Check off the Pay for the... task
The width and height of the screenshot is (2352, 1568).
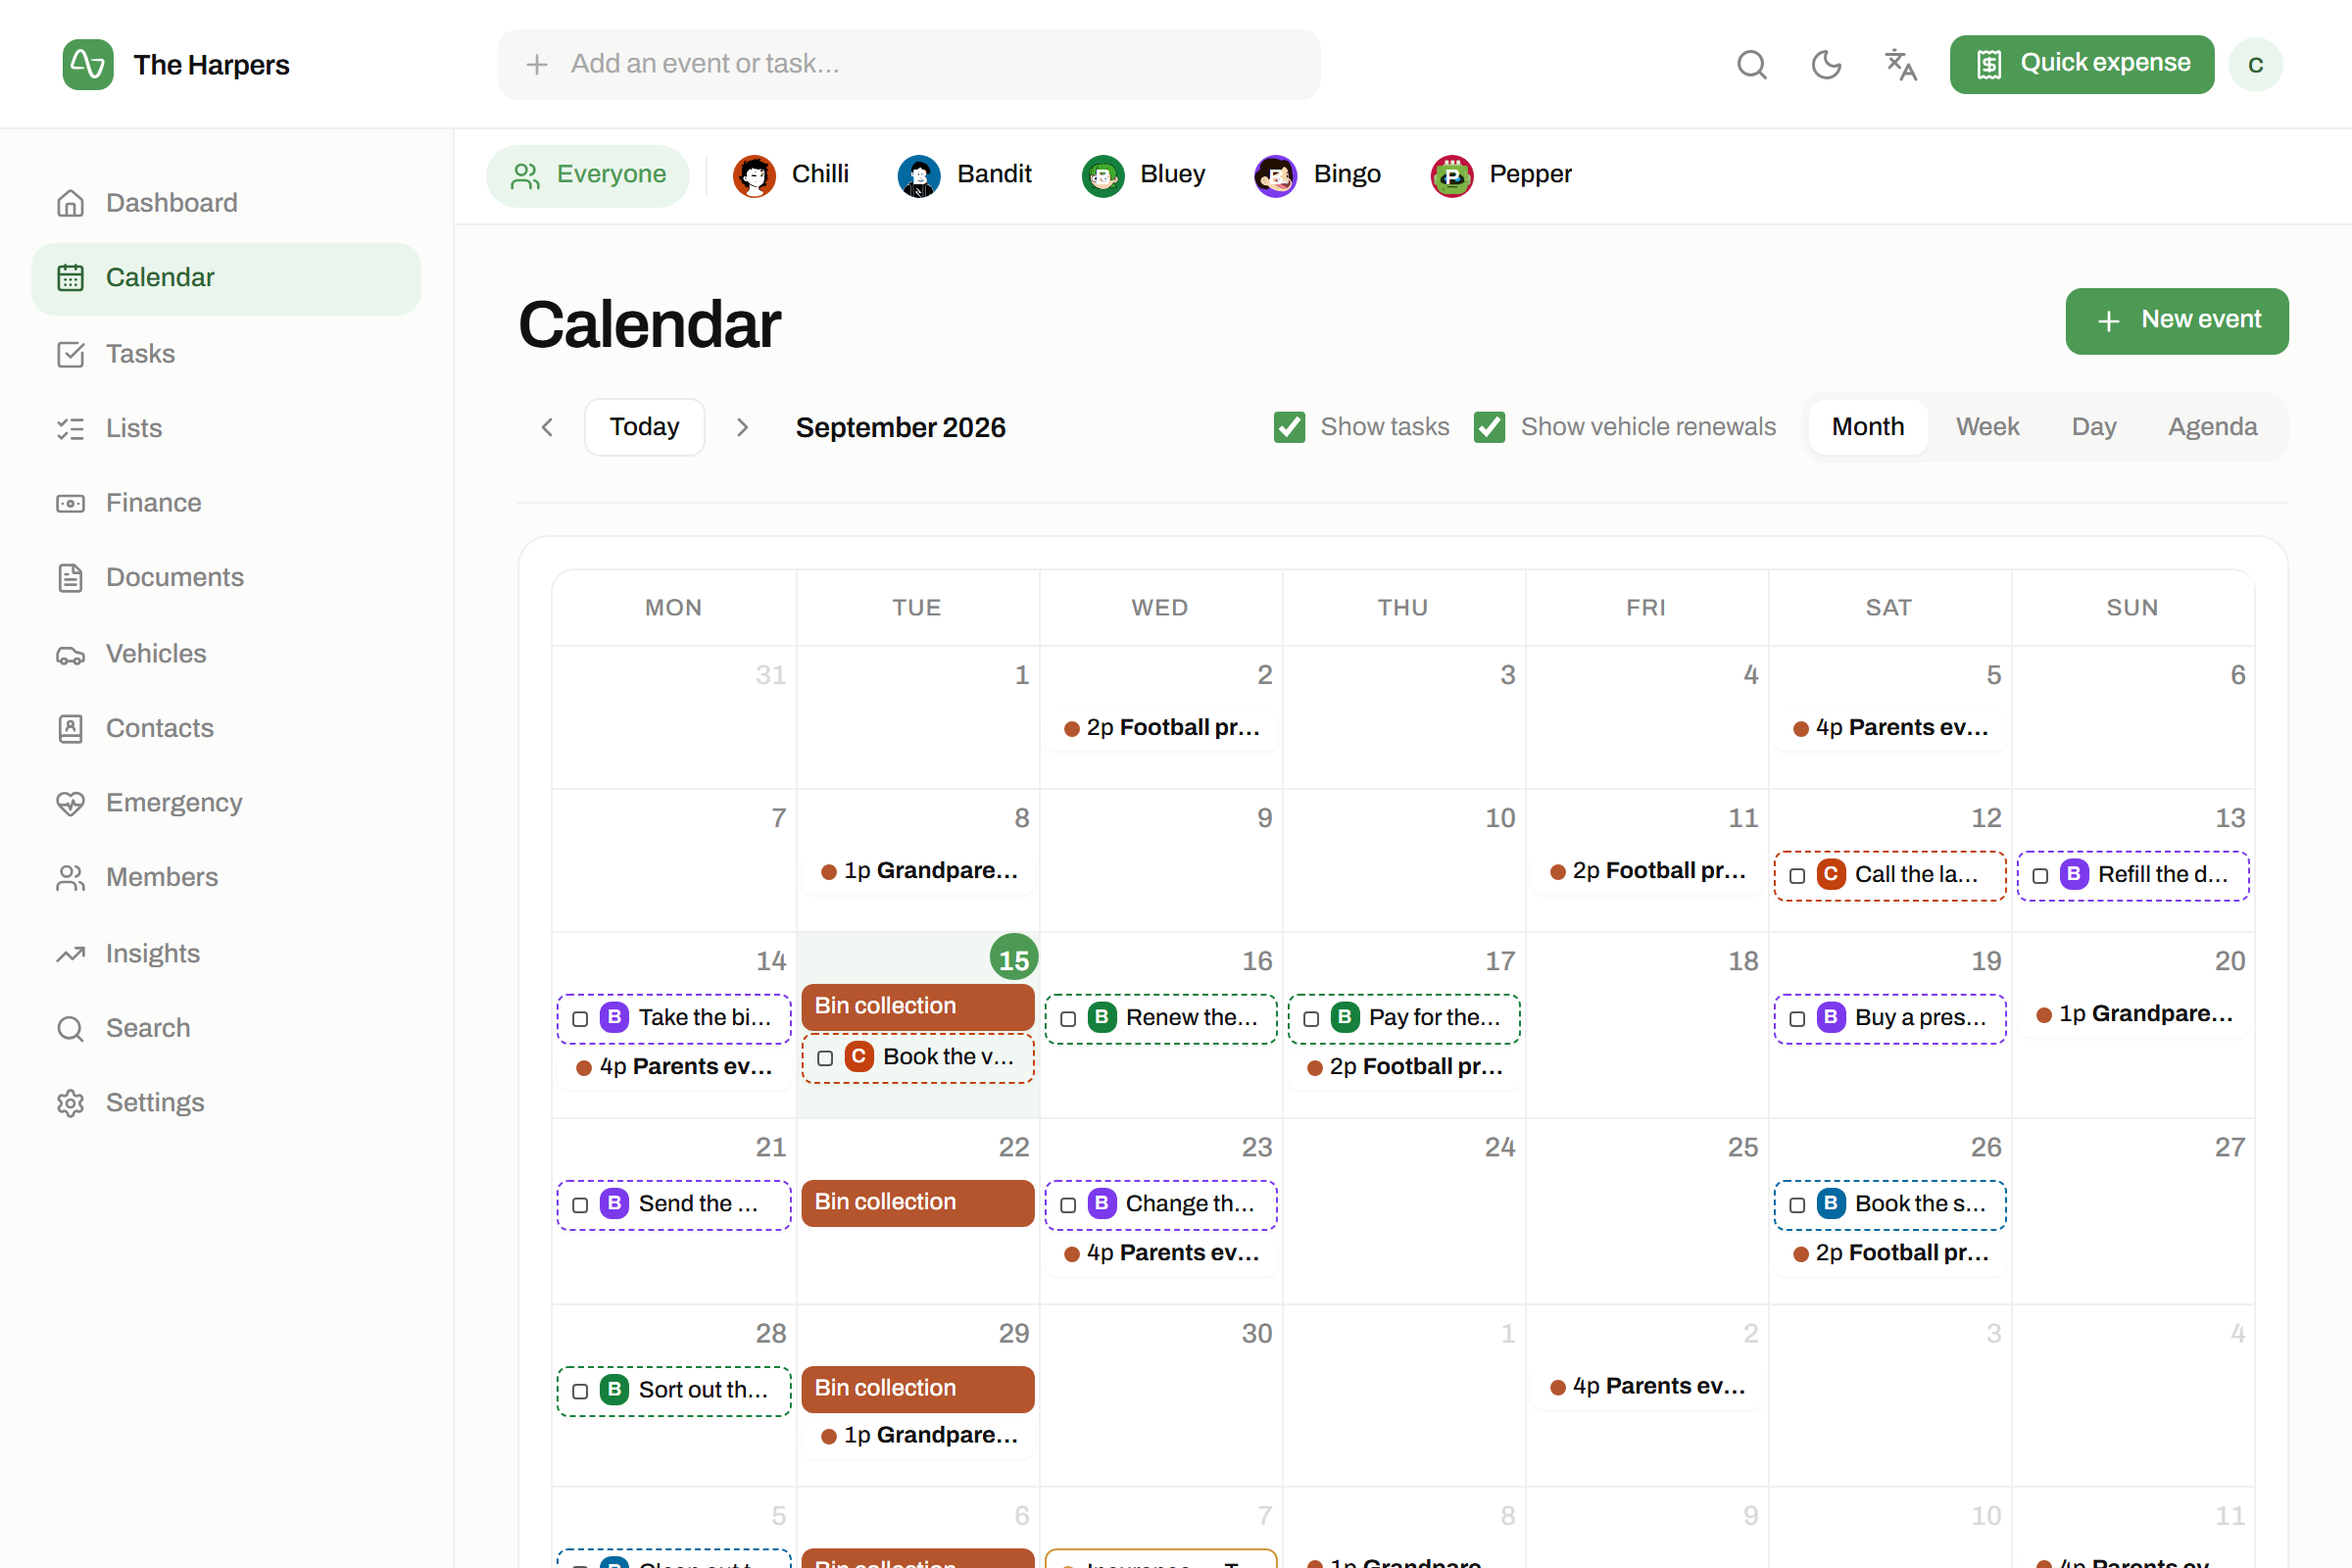pyautogui.click(x=1311, y=1019)
